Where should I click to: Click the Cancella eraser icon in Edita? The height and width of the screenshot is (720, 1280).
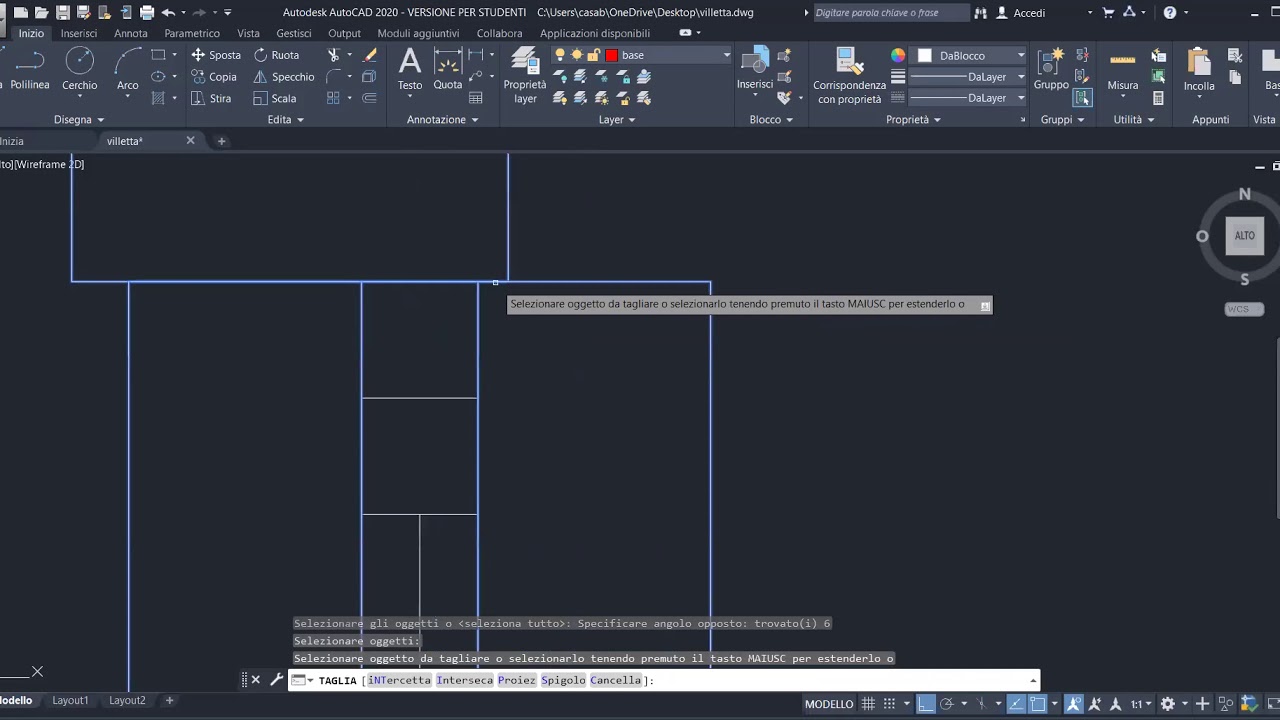pyautogui.click(x=370, y=55)
